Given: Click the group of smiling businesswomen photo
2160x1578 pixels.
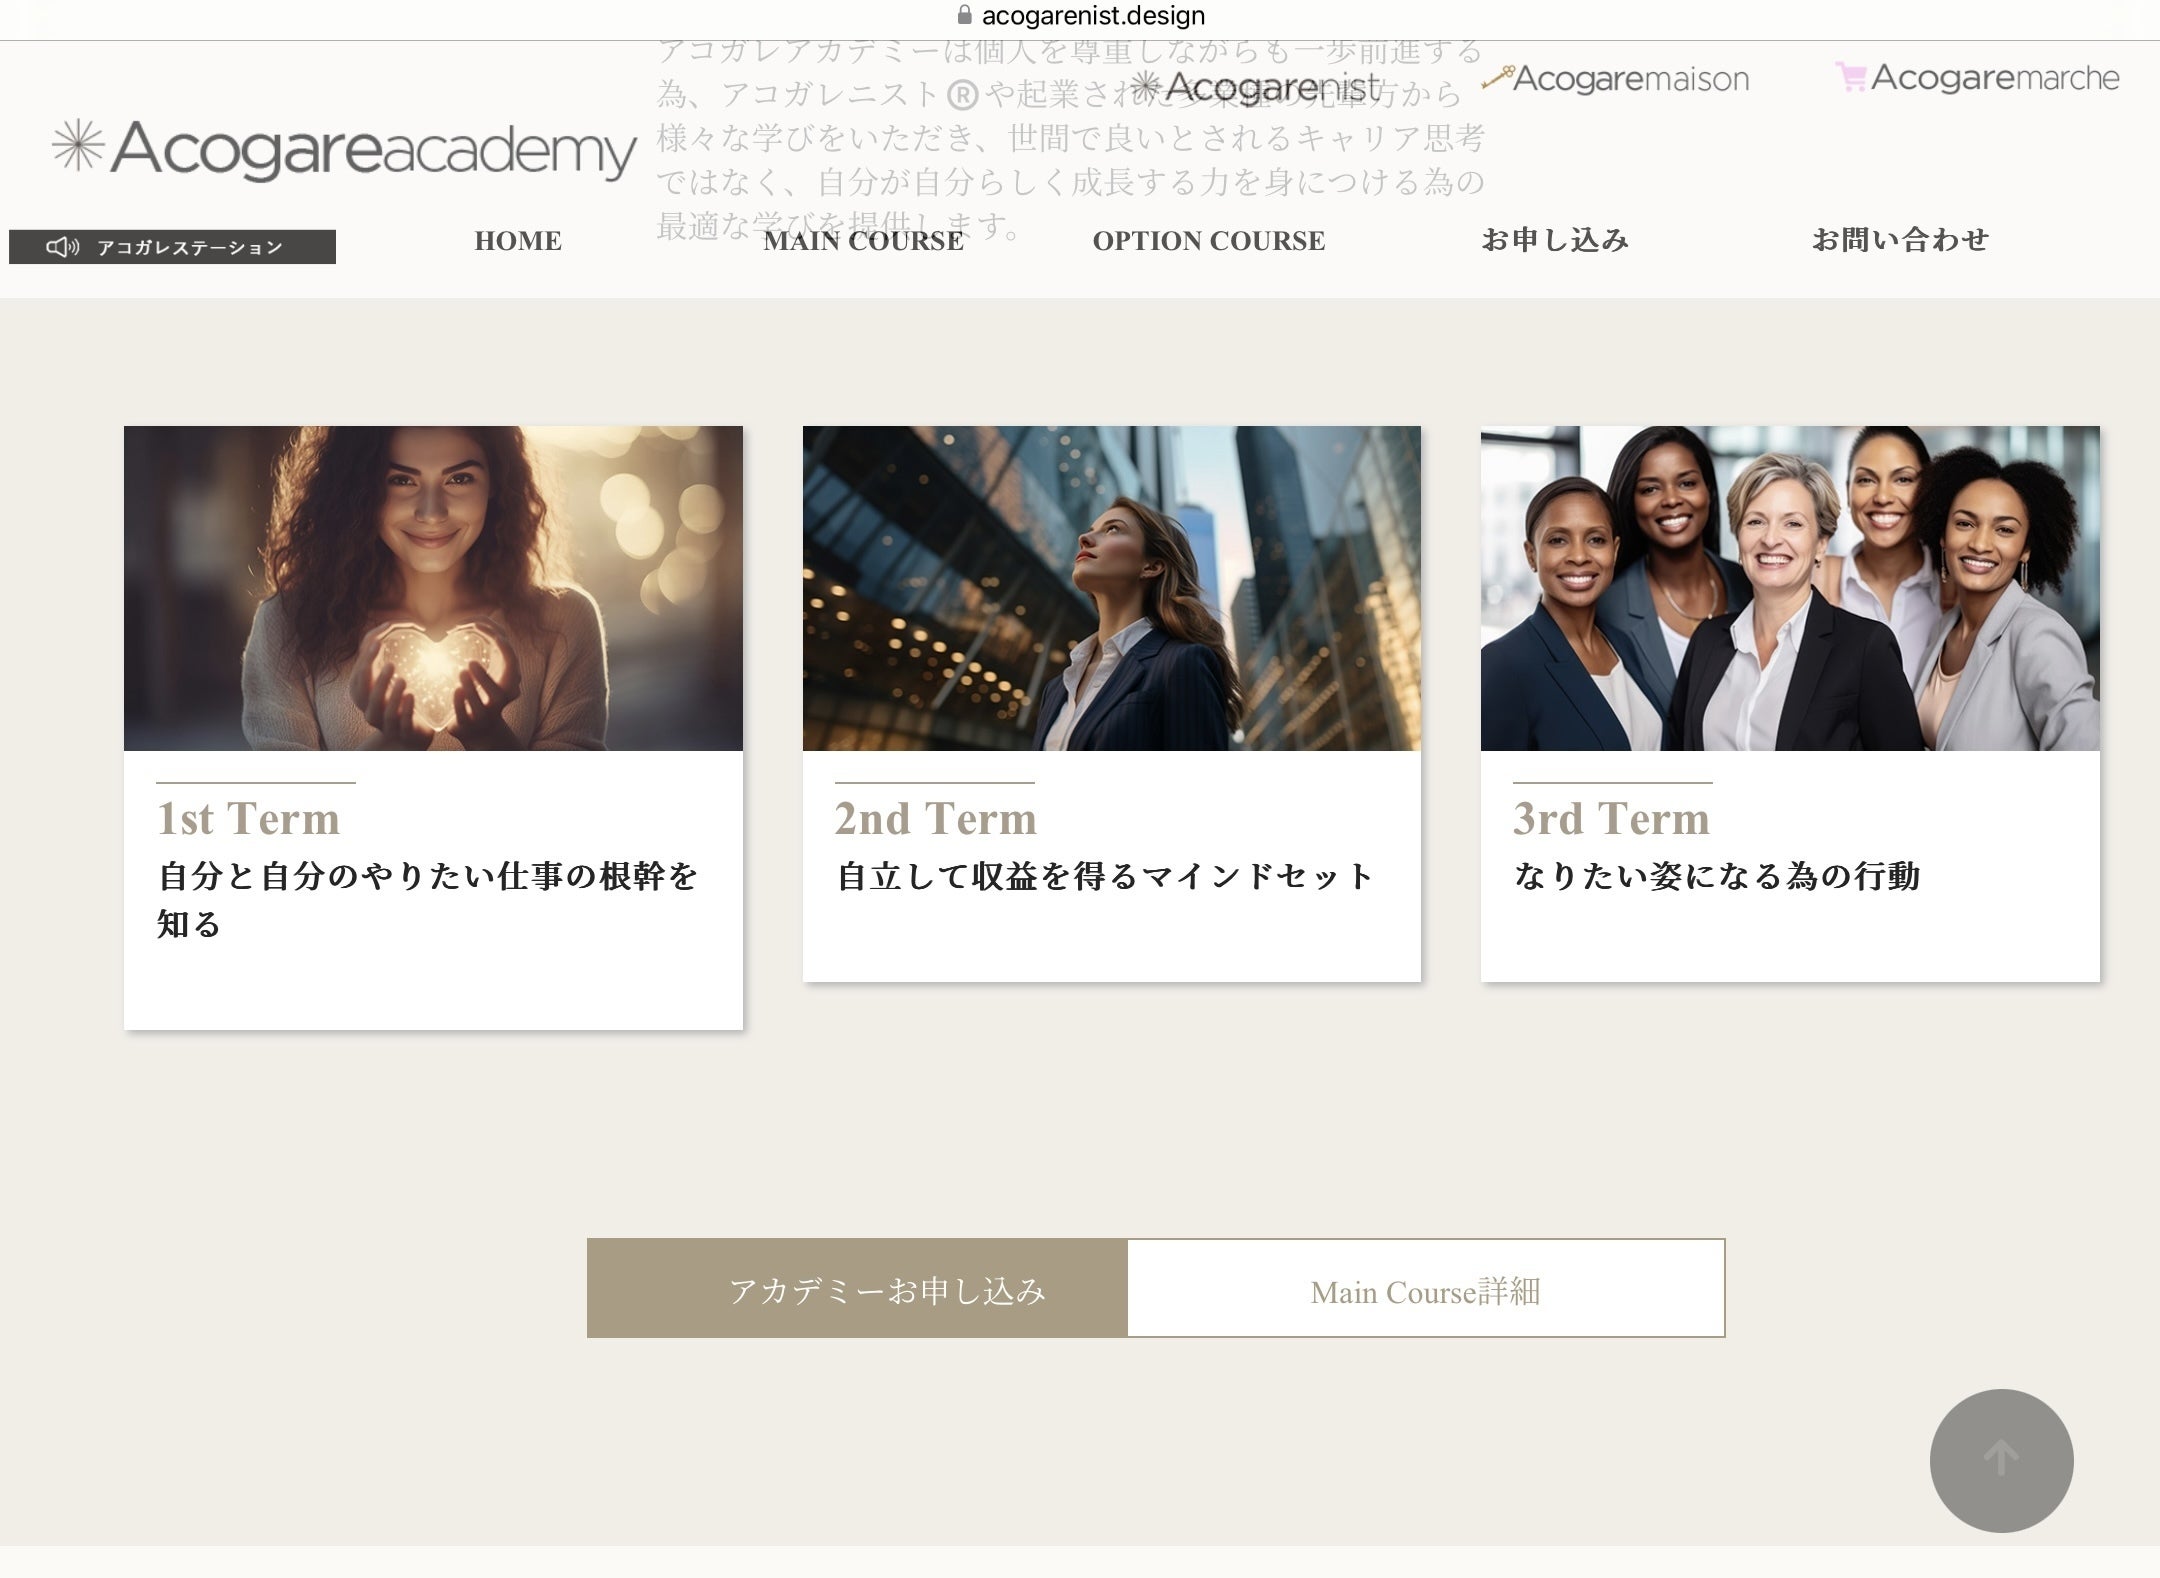Looking at the screenshot, I should (x=1789, y=588).
